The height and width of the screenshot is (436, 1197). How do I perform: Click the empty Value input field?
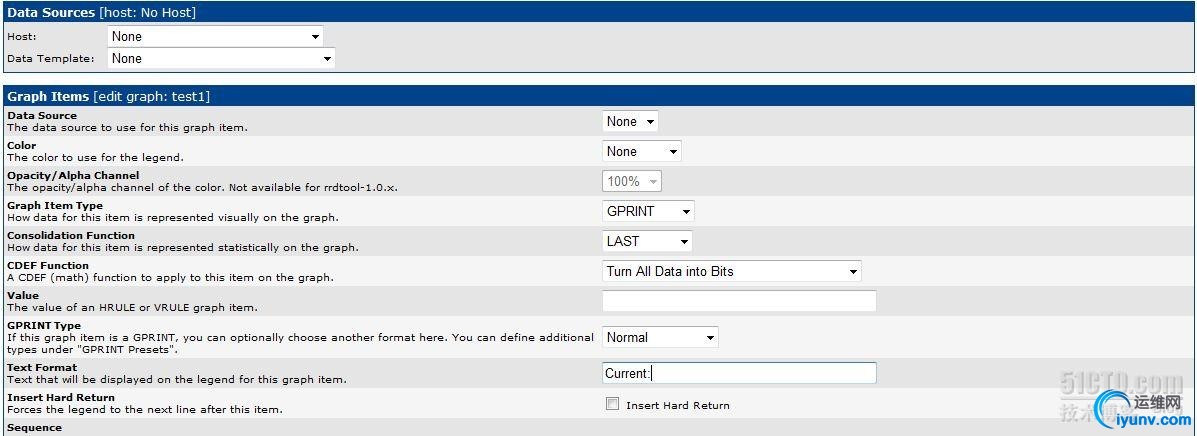pyautogui.click(x=739, y=301)
